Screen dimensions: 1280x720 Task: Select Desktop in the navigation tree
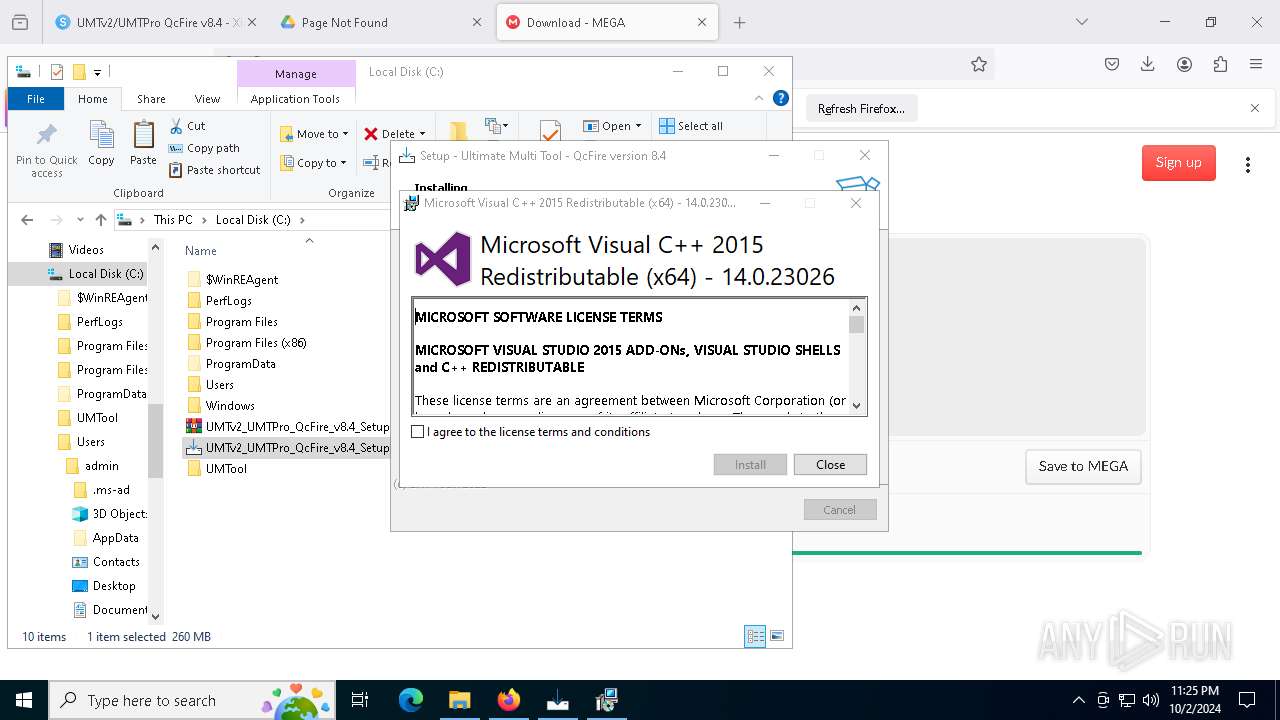tap(114, 586)
